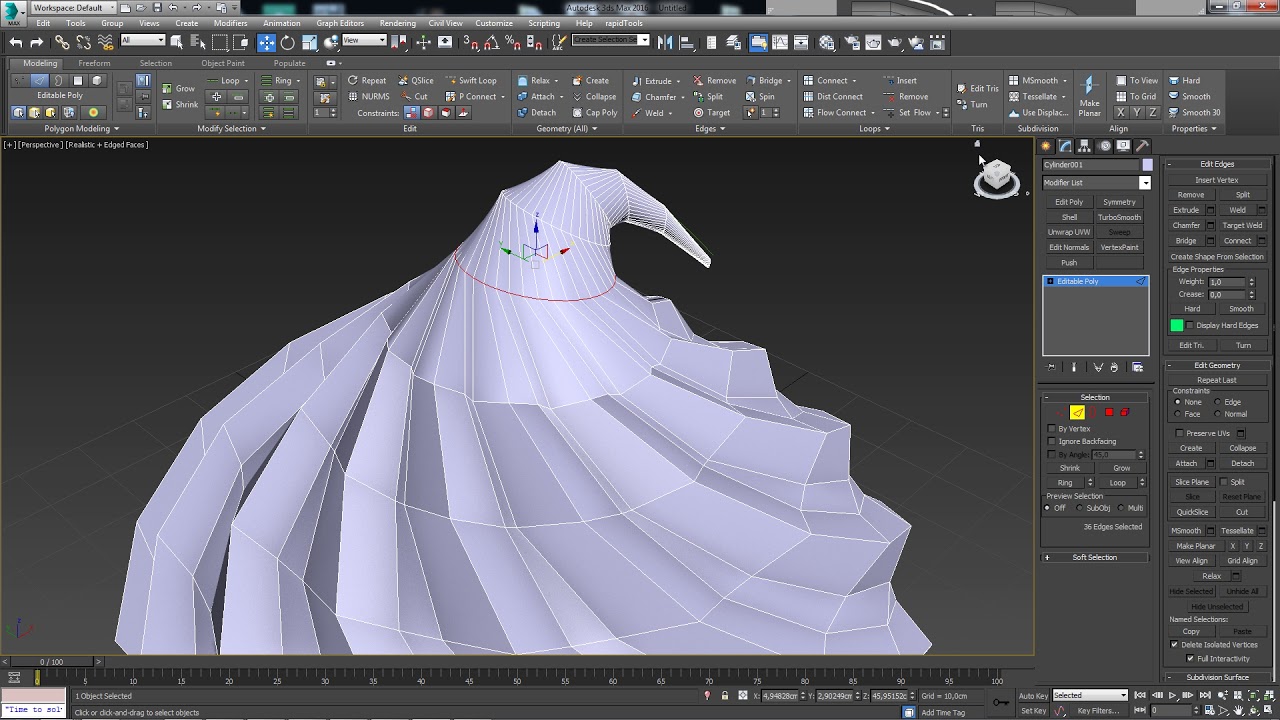Click the ViewCube in the viewport
The image size is (1280, 720).
[996, 178]
